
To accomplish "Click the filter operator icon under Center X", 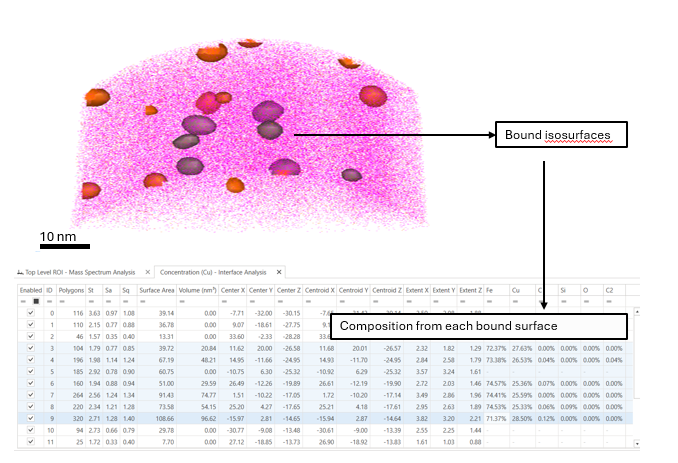I will (x=220, y=300).
